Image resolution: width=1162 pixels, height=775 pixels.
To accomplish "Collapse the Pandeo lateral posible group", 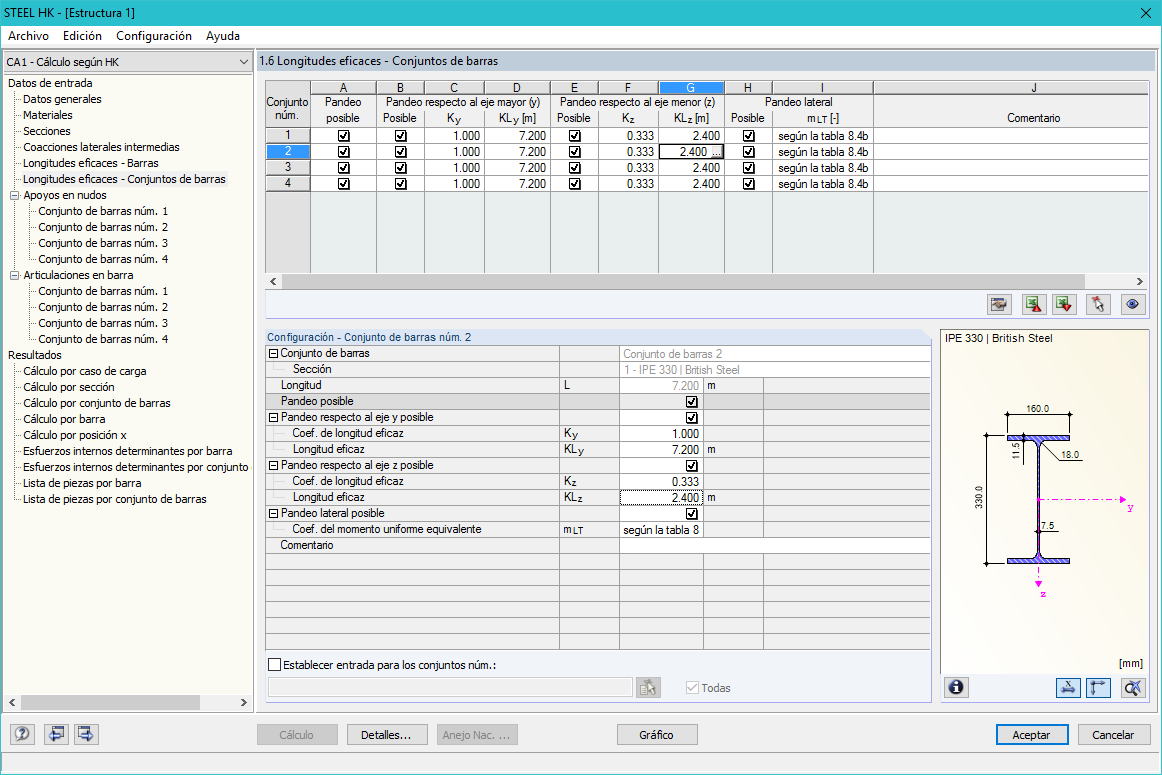I will (x=273, y=513).
